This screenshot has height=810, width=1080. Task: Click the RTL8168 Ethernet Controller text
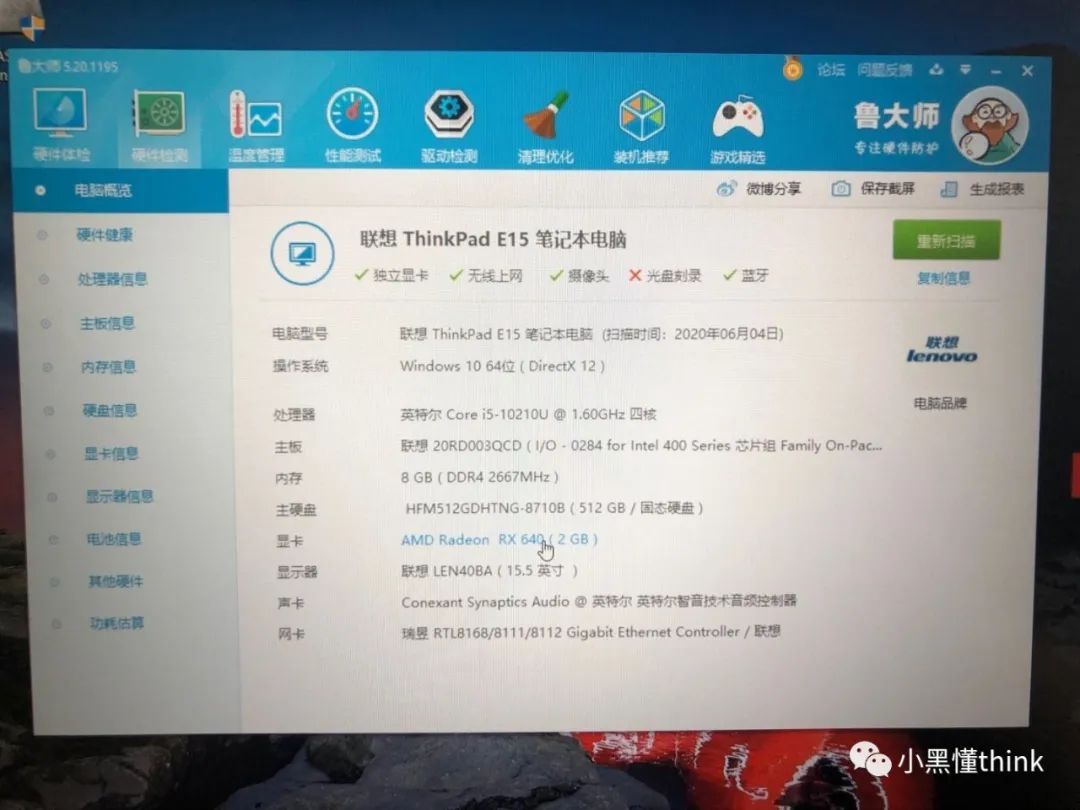[591, 632]
